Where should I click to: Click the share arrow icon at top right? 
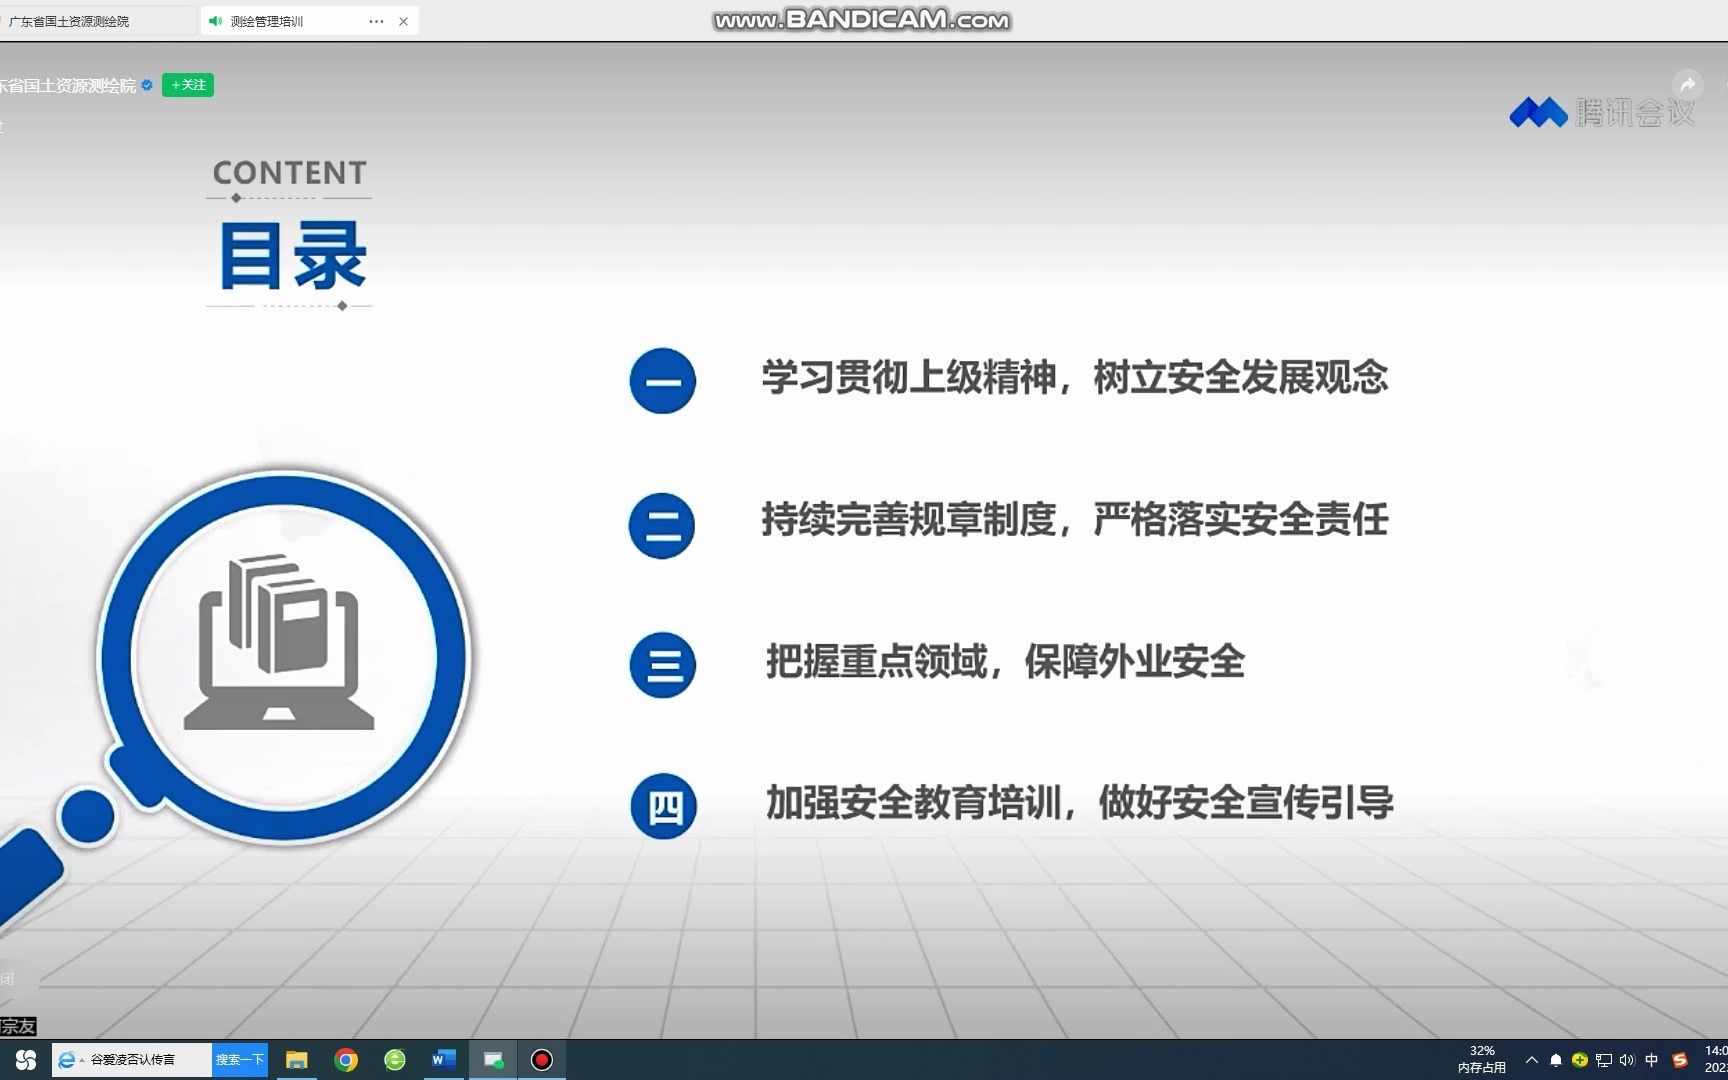click(1690, 84)
